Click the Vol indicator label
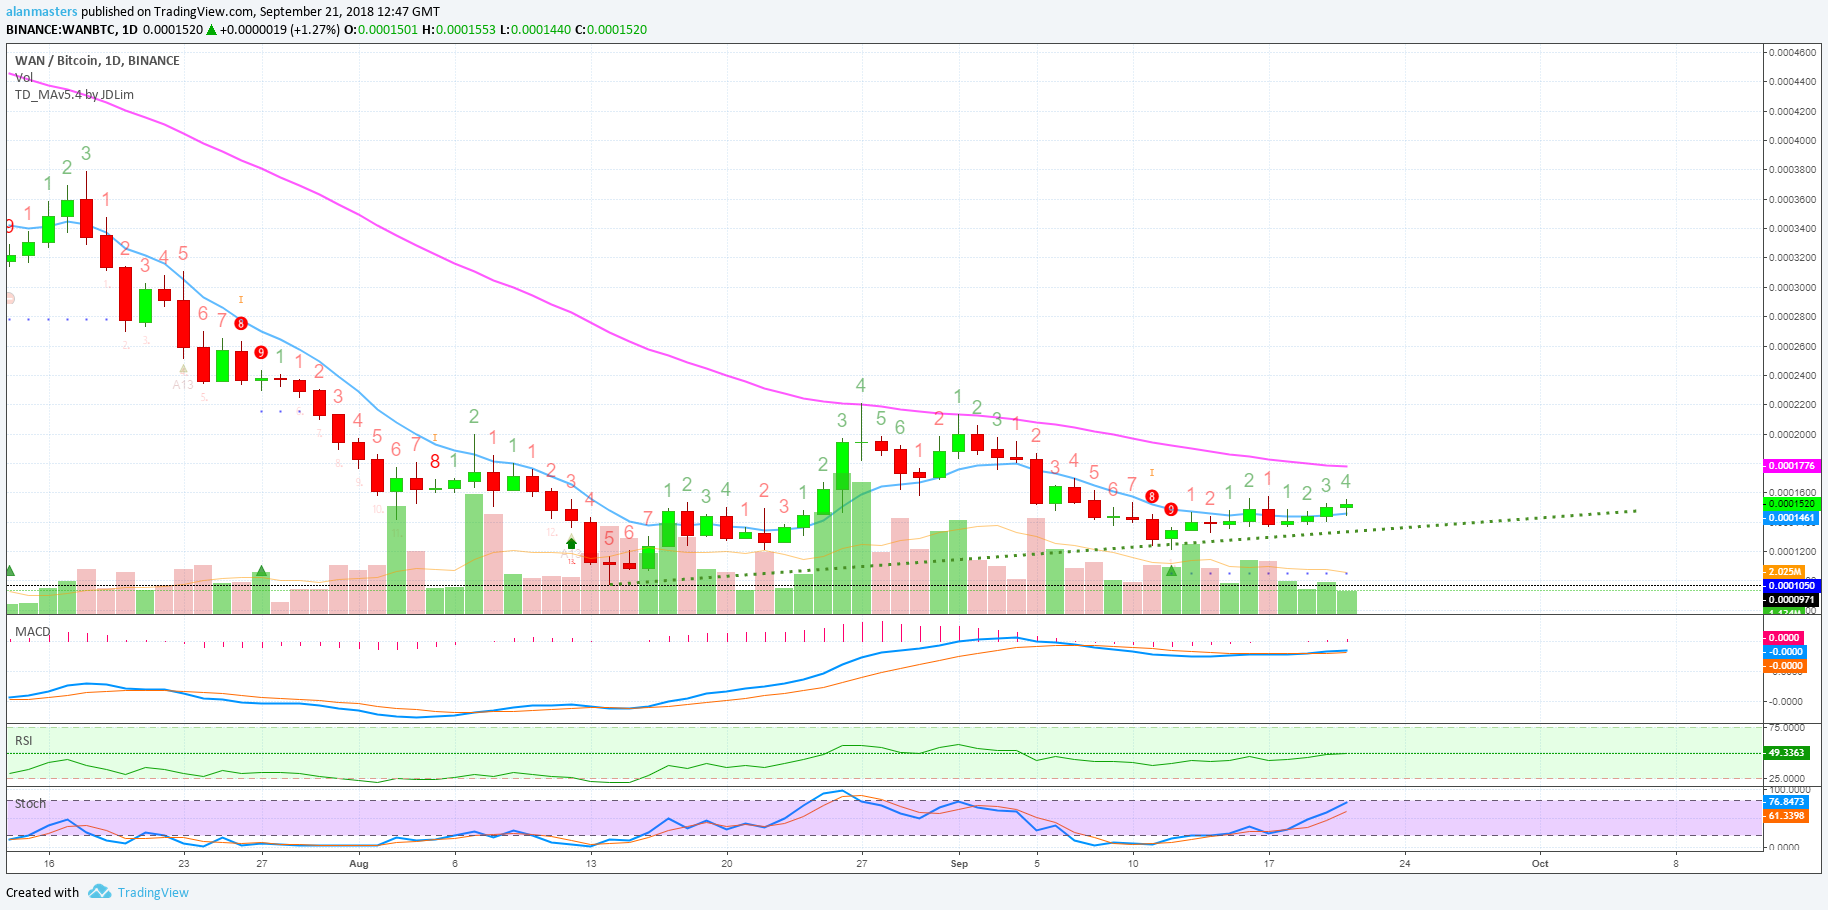 [x=24, y=77]
